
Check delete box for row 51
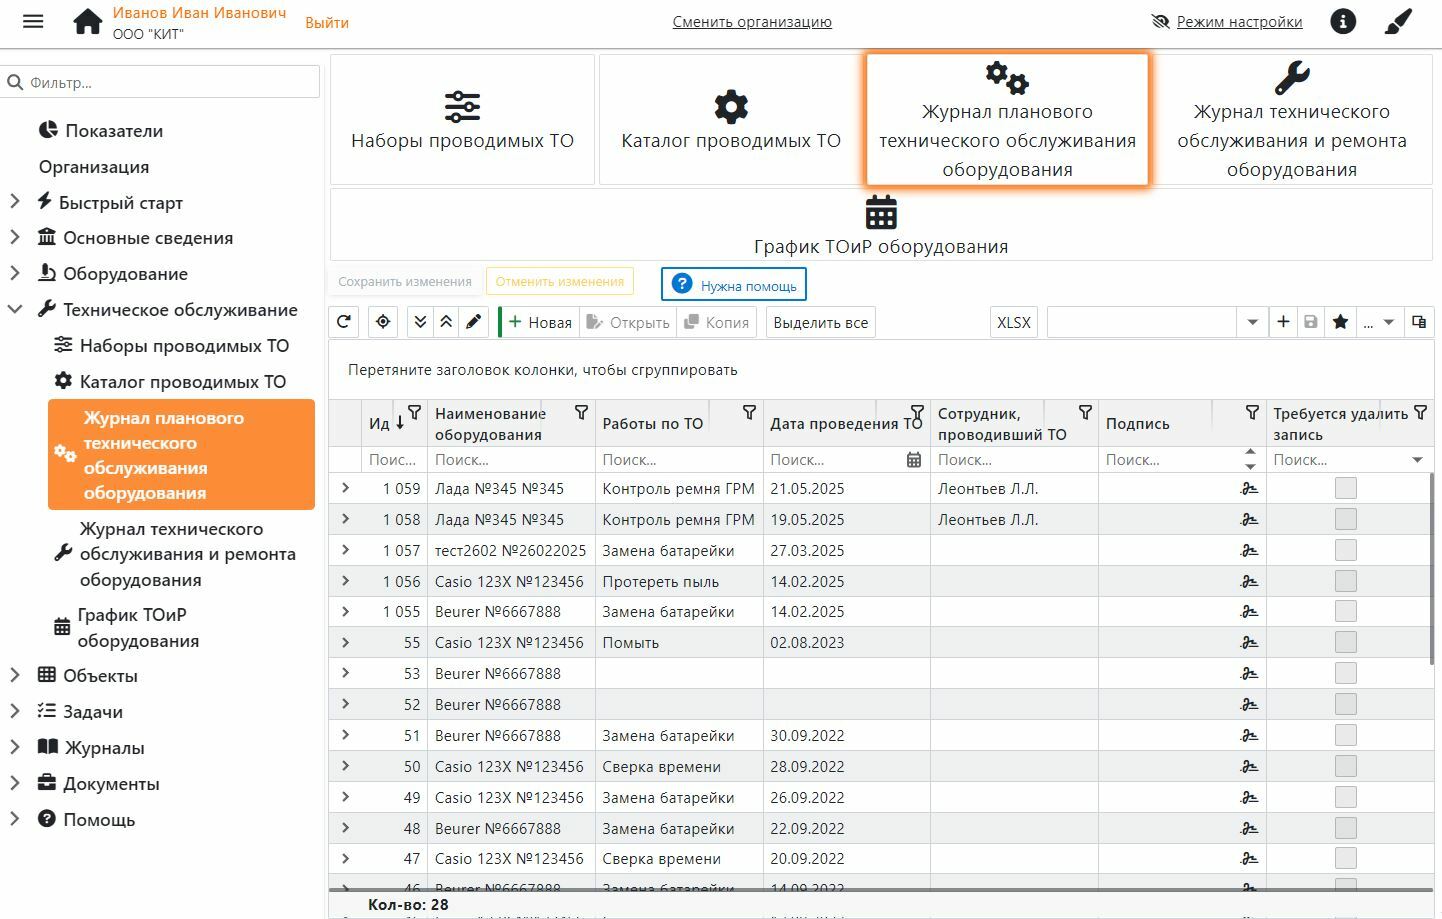coord(1346,735)
